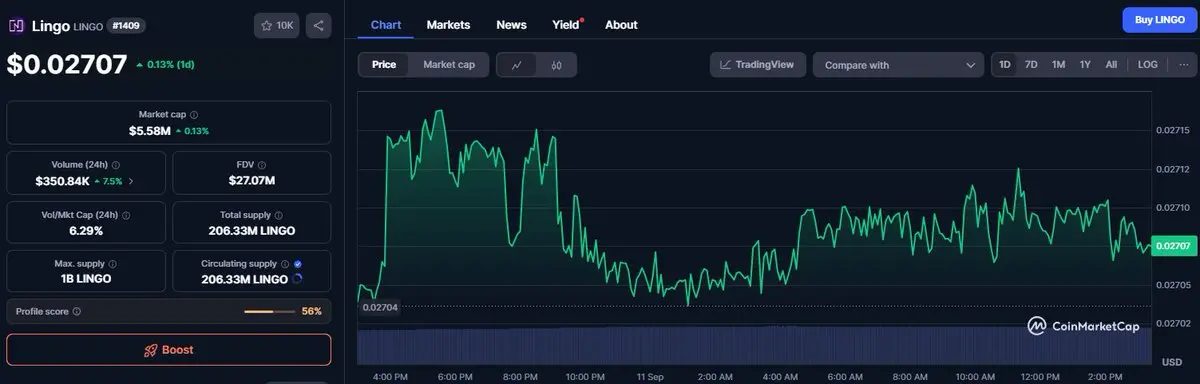1200x384 pixels.
Task: Click the $0.02707 price heading
Action: (67, 65)
